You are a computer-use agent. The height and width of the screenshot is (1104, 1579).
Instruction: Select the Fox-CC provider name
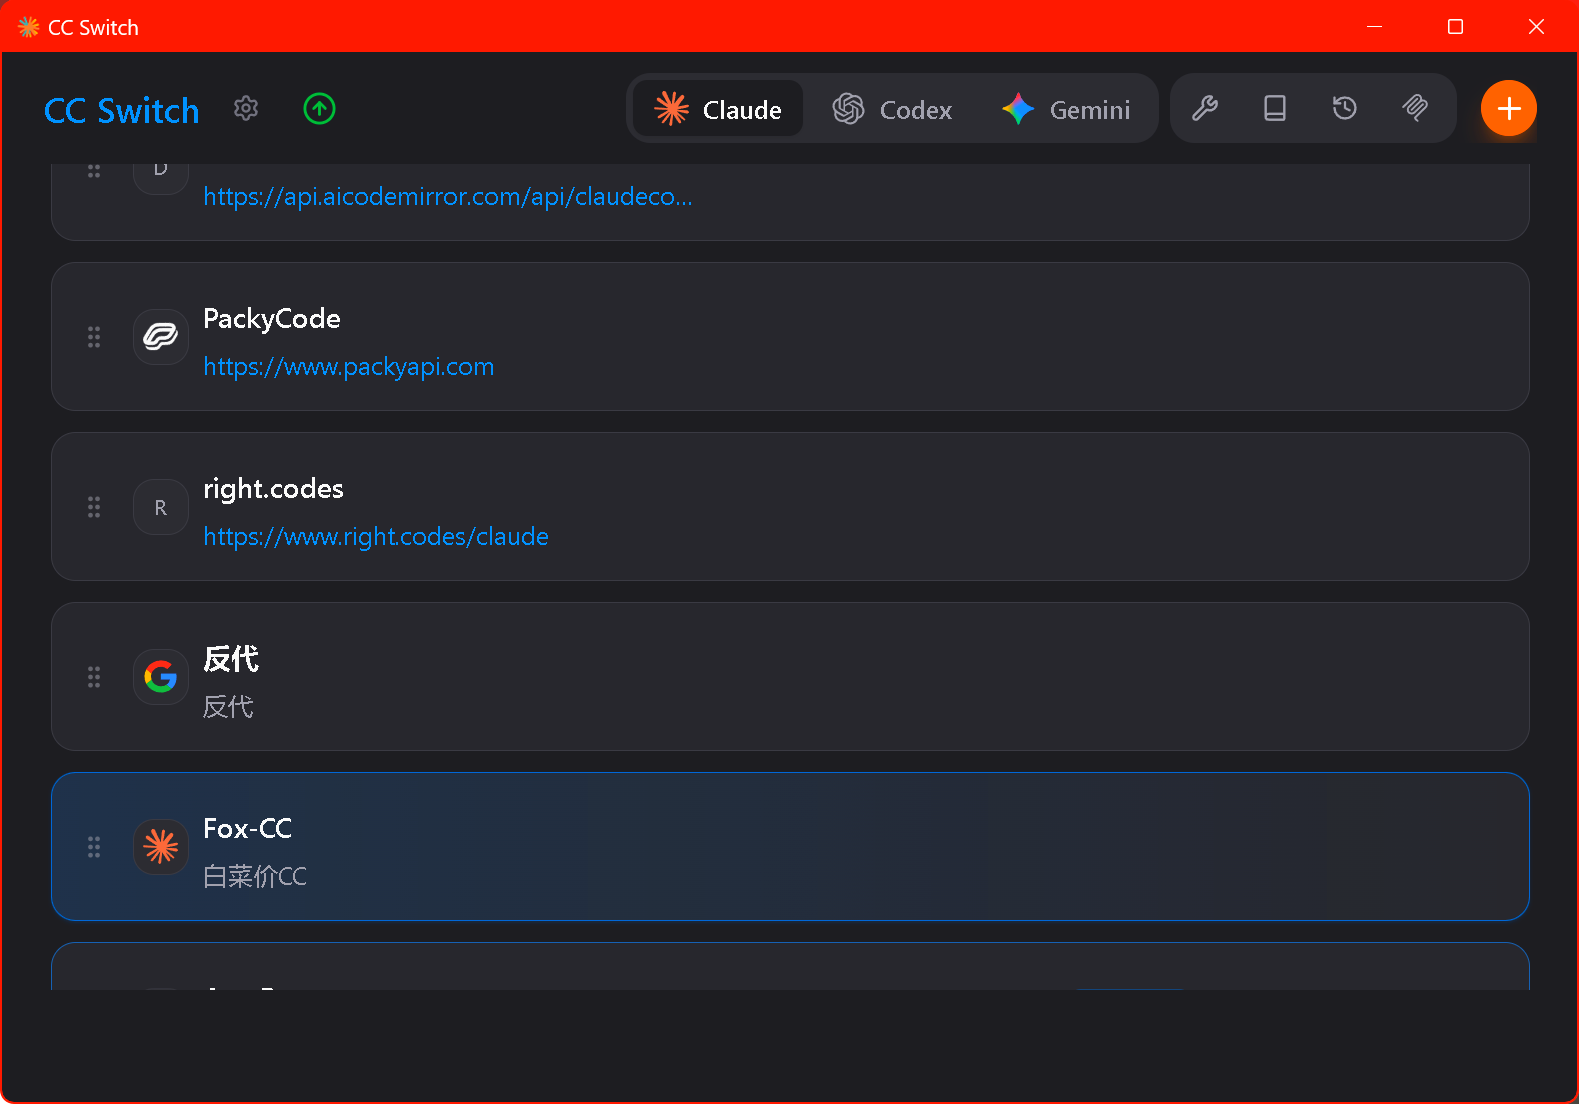tap(248, 829)
